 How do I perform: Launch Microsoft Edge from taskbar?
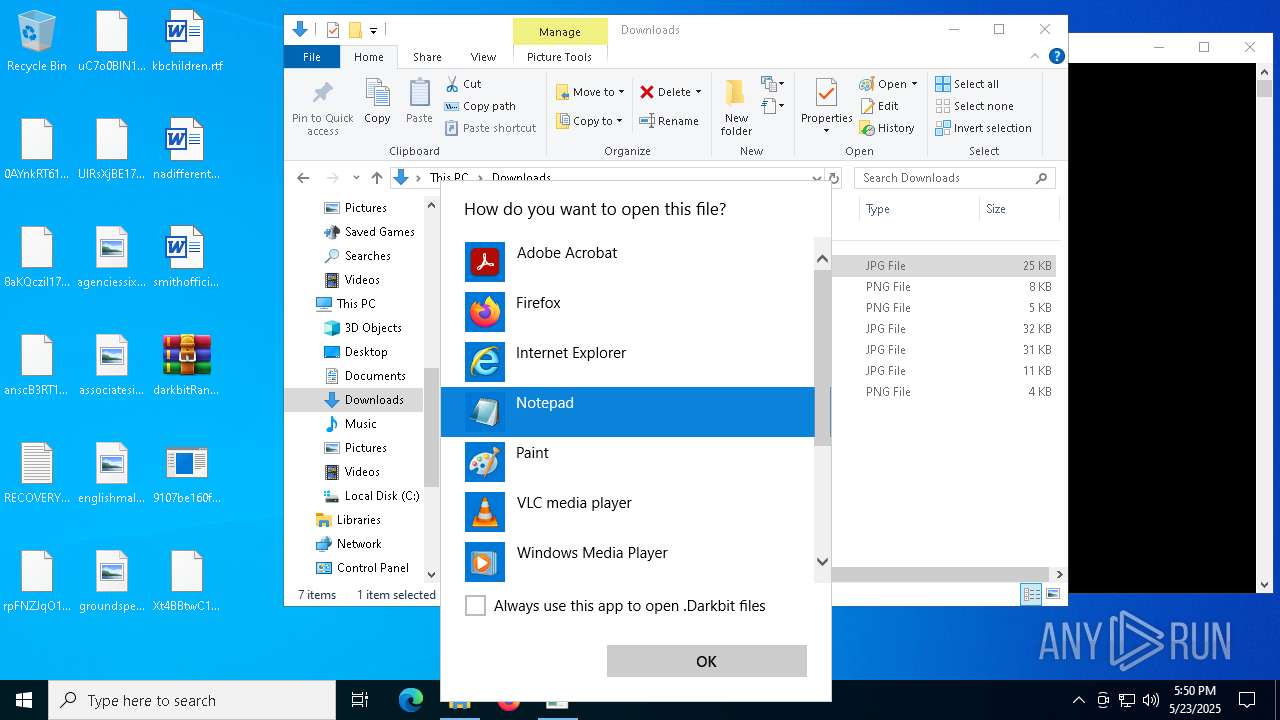(x=411, y=700)
